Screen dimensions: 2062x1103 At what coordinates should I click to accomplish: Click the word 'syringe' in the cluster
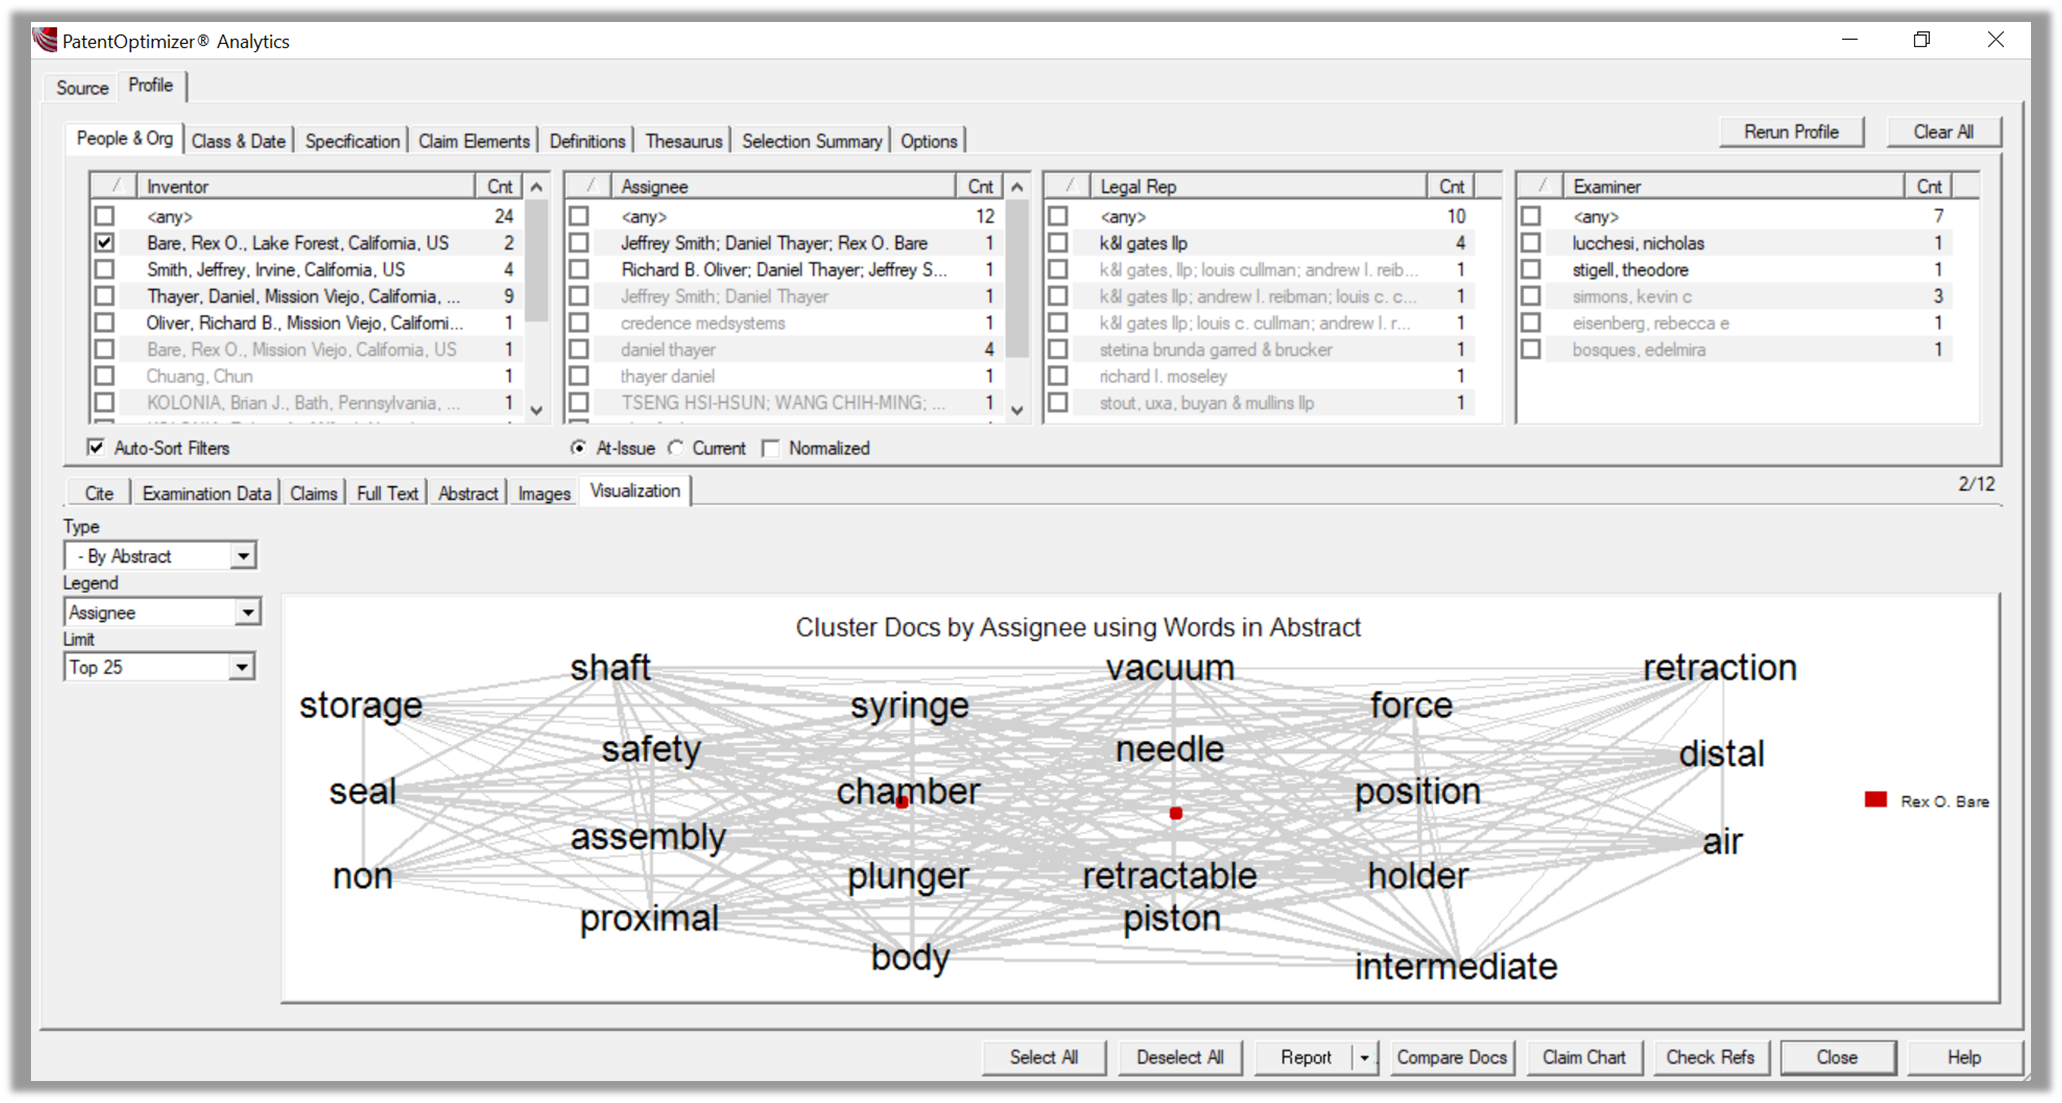(910, 706)
